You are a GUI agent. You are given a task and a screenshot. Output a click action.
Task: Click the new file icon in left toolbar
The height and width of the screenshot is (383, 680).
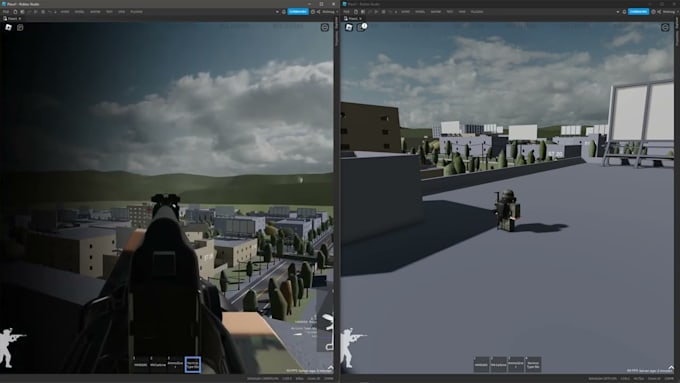pyautogui.click(x=15, y=12)
